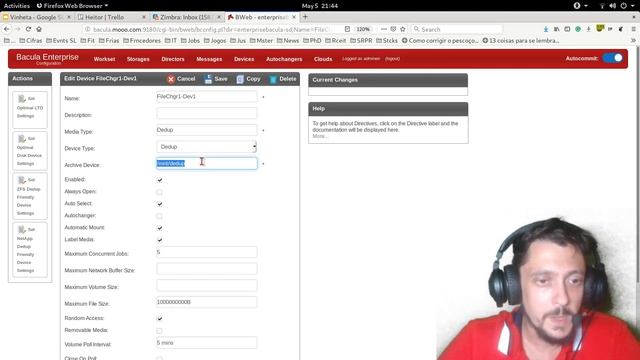This screenshot has height=360, width=640.
Task: Apply Set Optimal Disk Device Settings action
Action: pyautogui.click(x=30, y=151)
